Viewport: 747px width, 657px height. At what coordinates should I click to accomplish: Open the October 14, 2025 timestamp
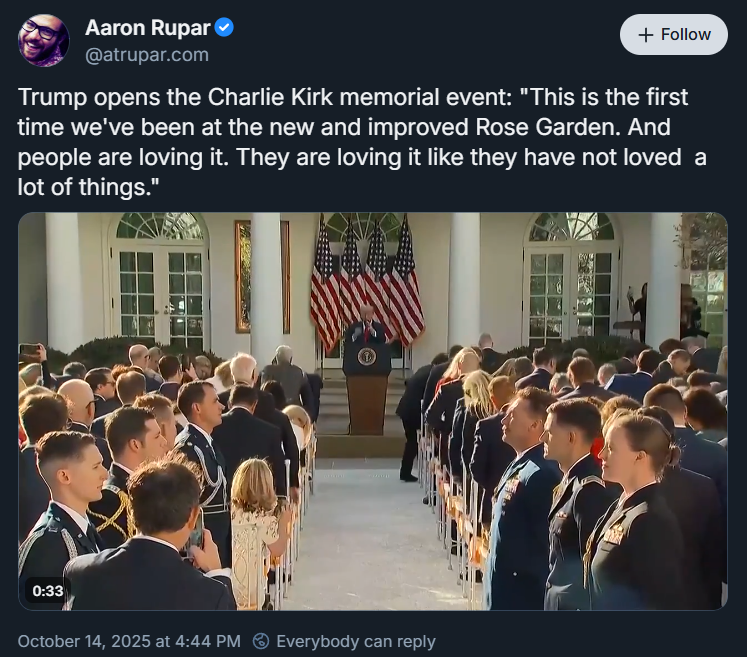pyautogui.click(x=129, y=640)
